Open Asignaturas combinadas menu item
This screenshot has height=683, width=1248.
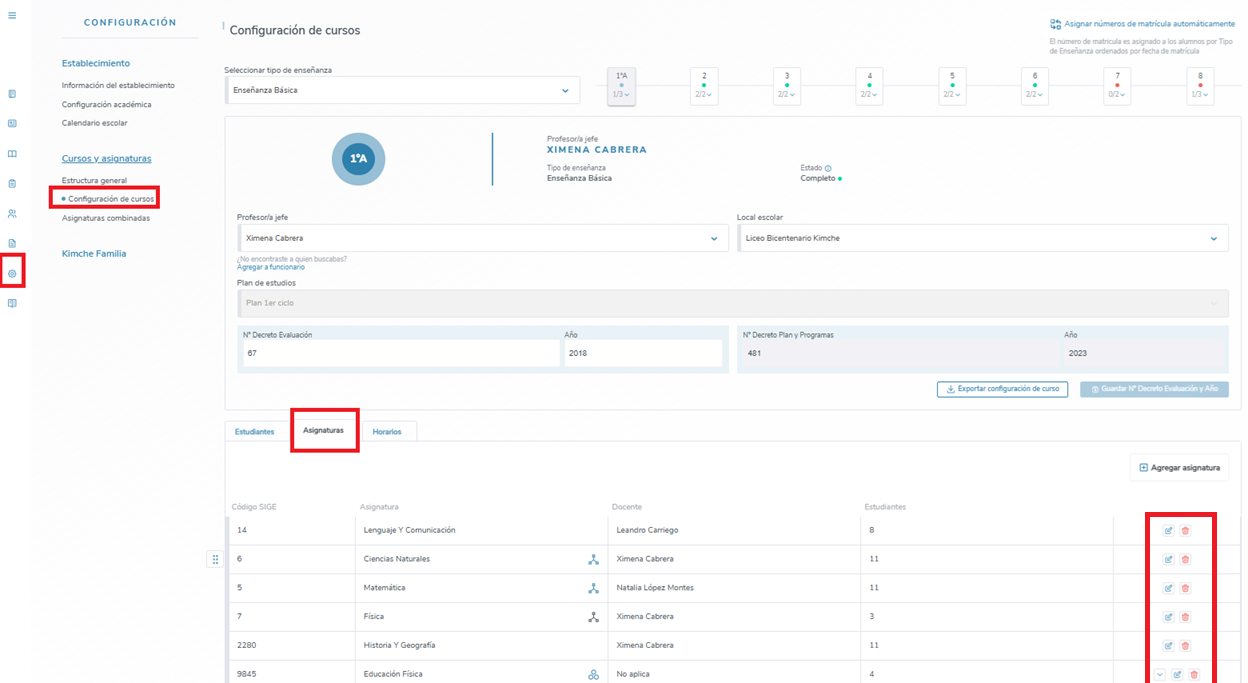(x=105, y=218)
